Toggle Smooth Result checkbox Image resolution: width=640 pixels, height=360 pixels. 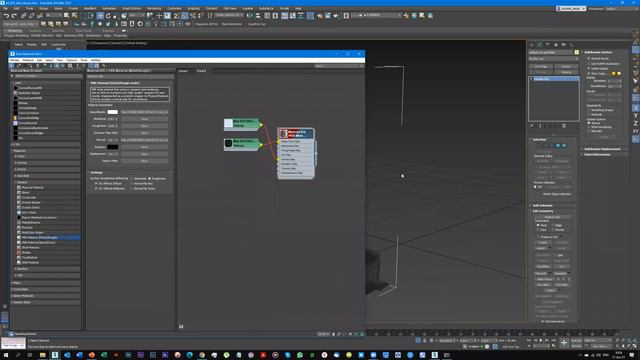[x=589, y=58]
